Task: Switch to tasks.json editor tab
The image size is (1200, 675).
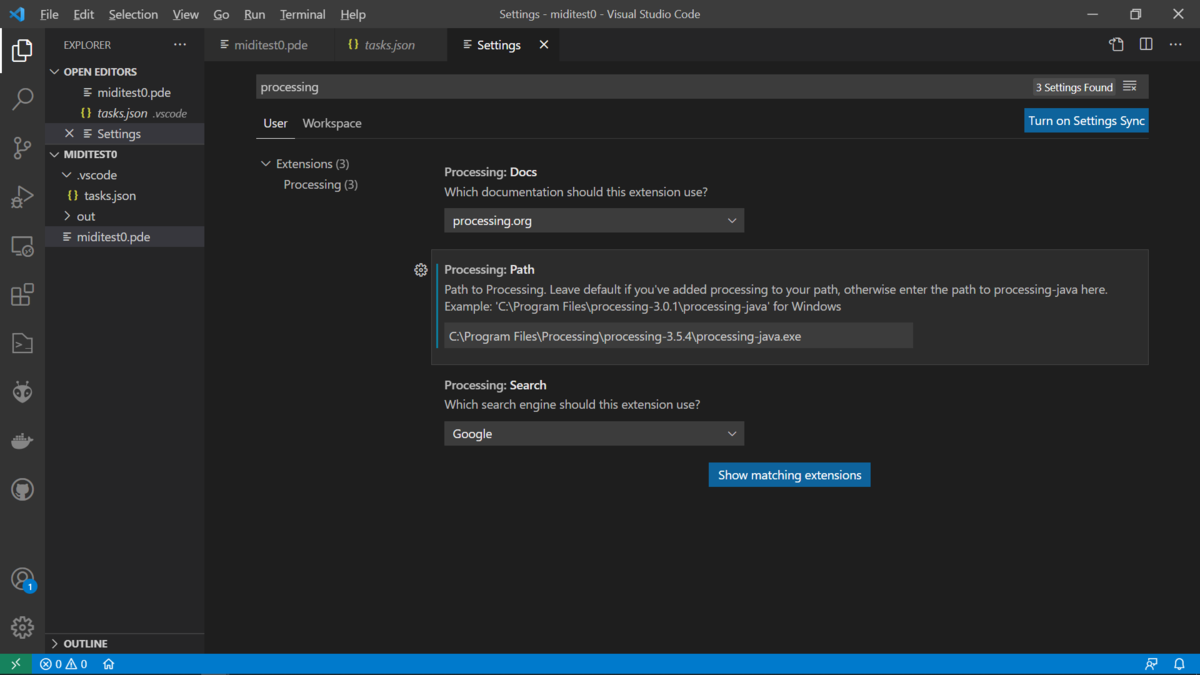Action: coord(389,45)
